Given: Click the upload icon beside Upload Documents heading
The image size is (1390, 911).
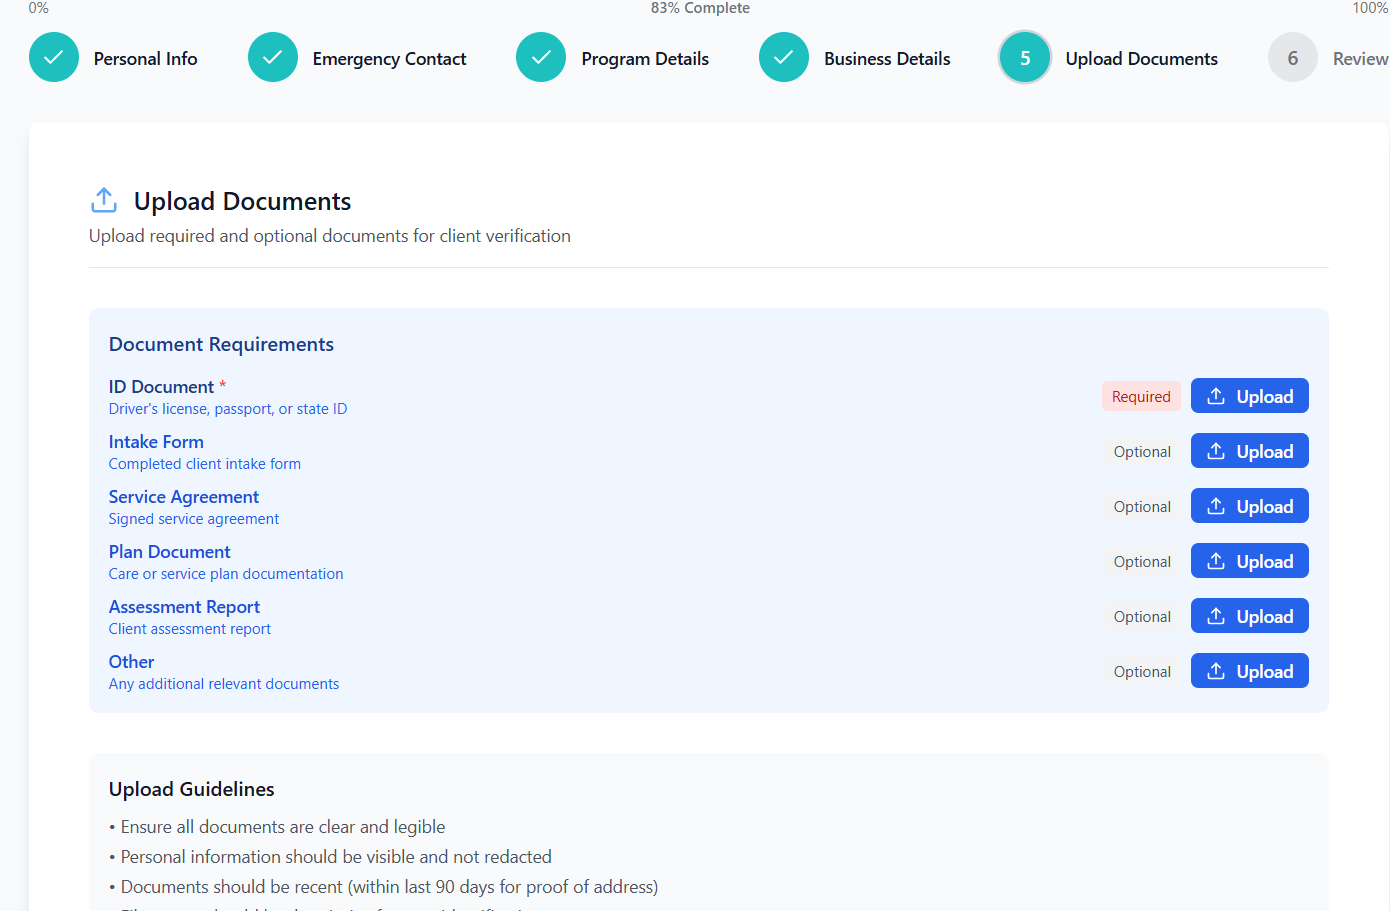Looking at the screenshot, I should [104, 200].
